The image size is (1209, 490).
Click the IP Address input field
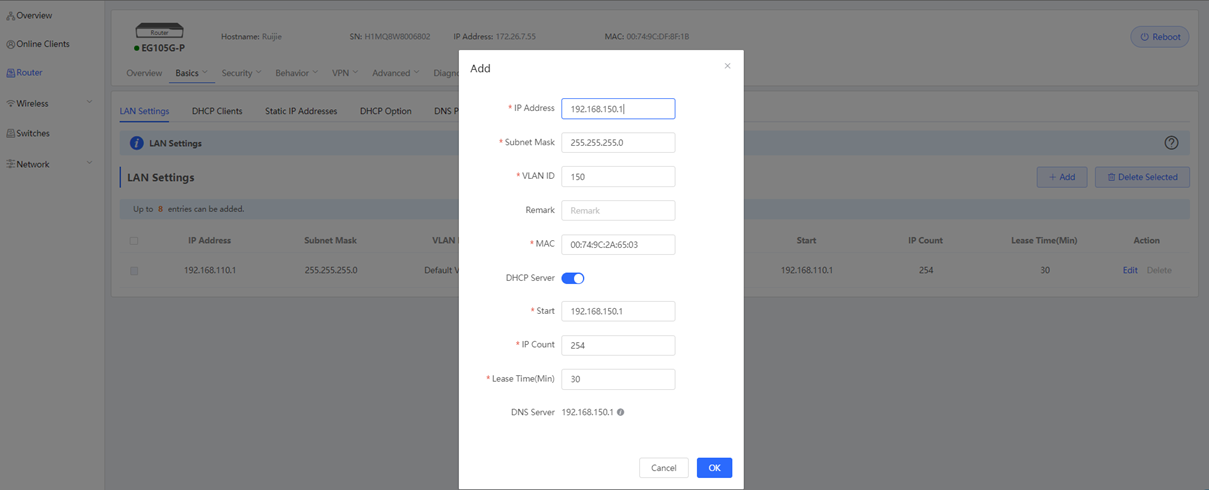pyautogui.click(x=618, y=108)
